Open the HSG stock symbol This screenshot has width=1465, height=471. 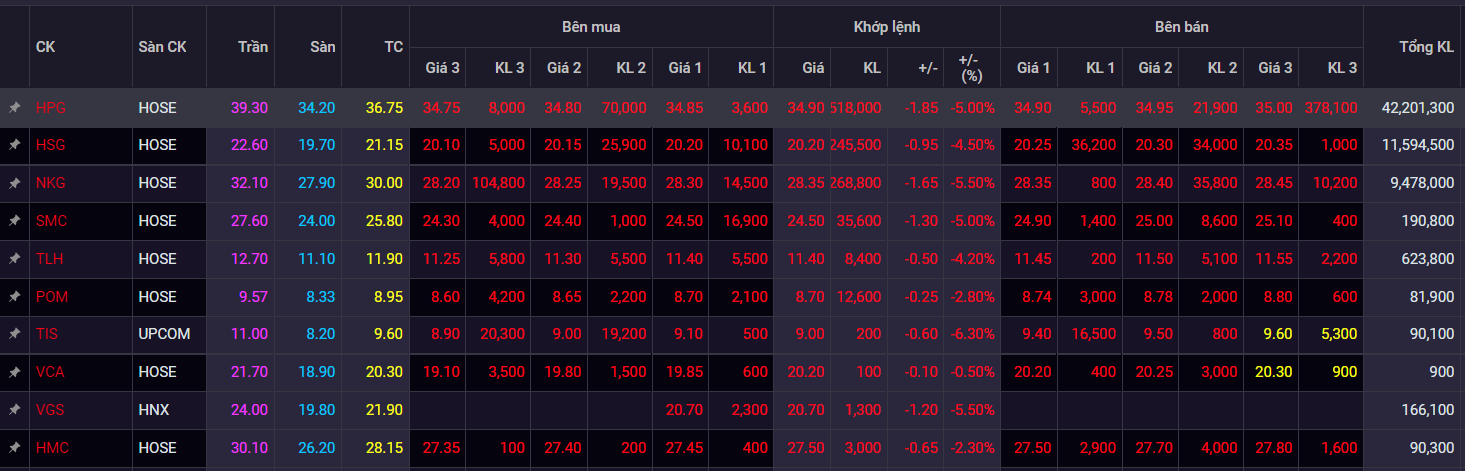click(x=50, y=145)
